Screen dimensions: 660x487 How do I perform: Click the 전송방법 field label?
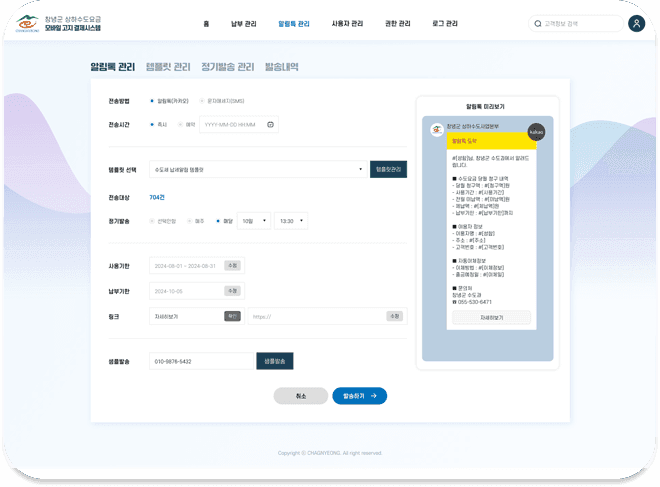119,101
